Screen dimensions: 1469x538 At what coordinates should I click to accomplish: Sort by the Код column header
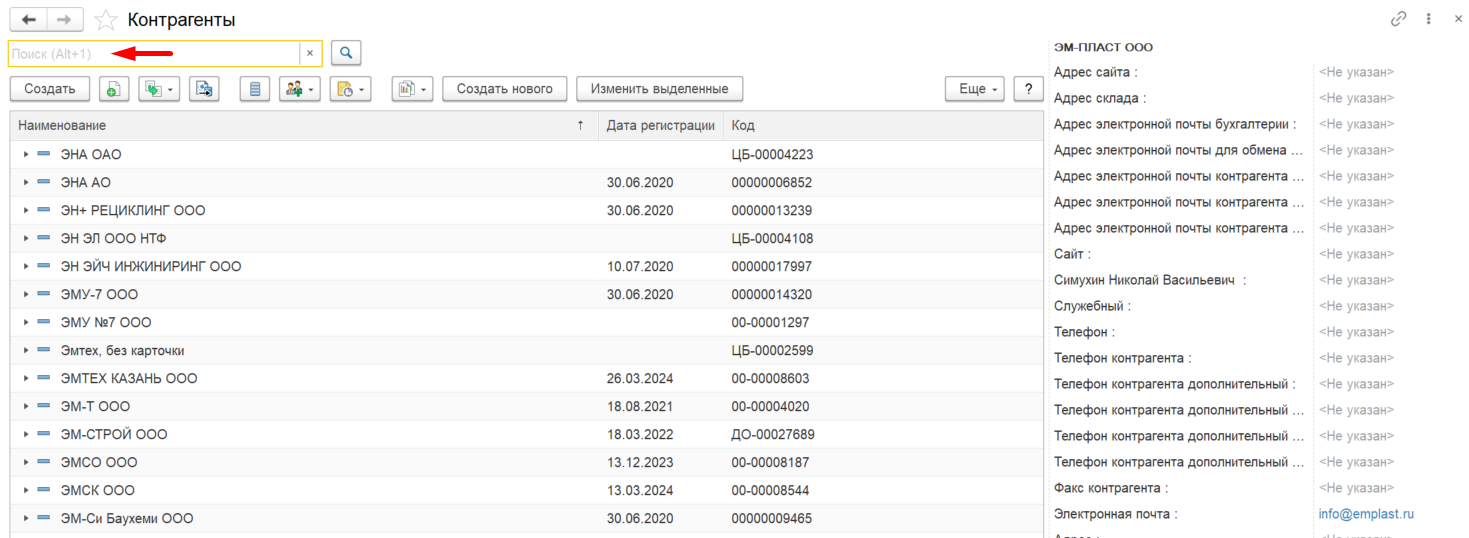(x=743, y=125)
